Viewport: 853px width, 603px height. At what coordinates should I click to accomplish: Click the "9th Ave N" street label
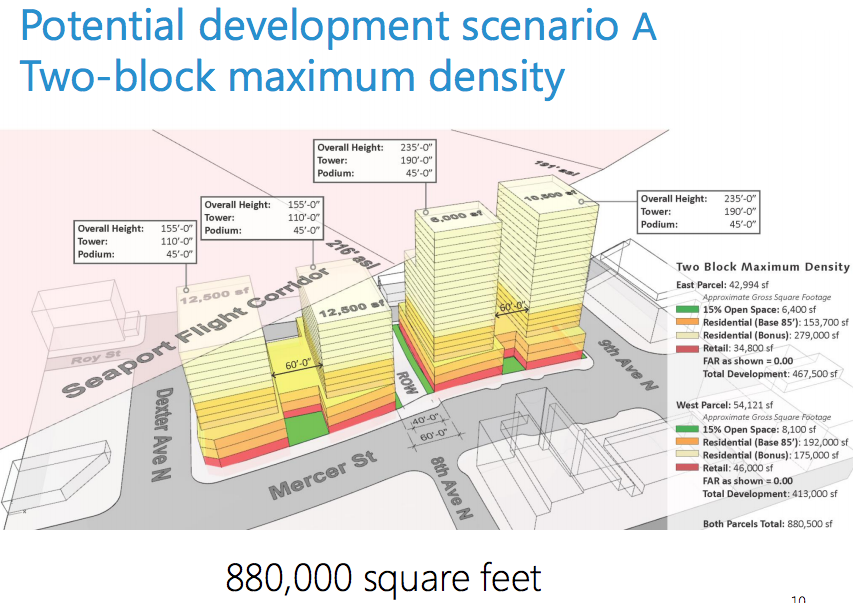628,364
